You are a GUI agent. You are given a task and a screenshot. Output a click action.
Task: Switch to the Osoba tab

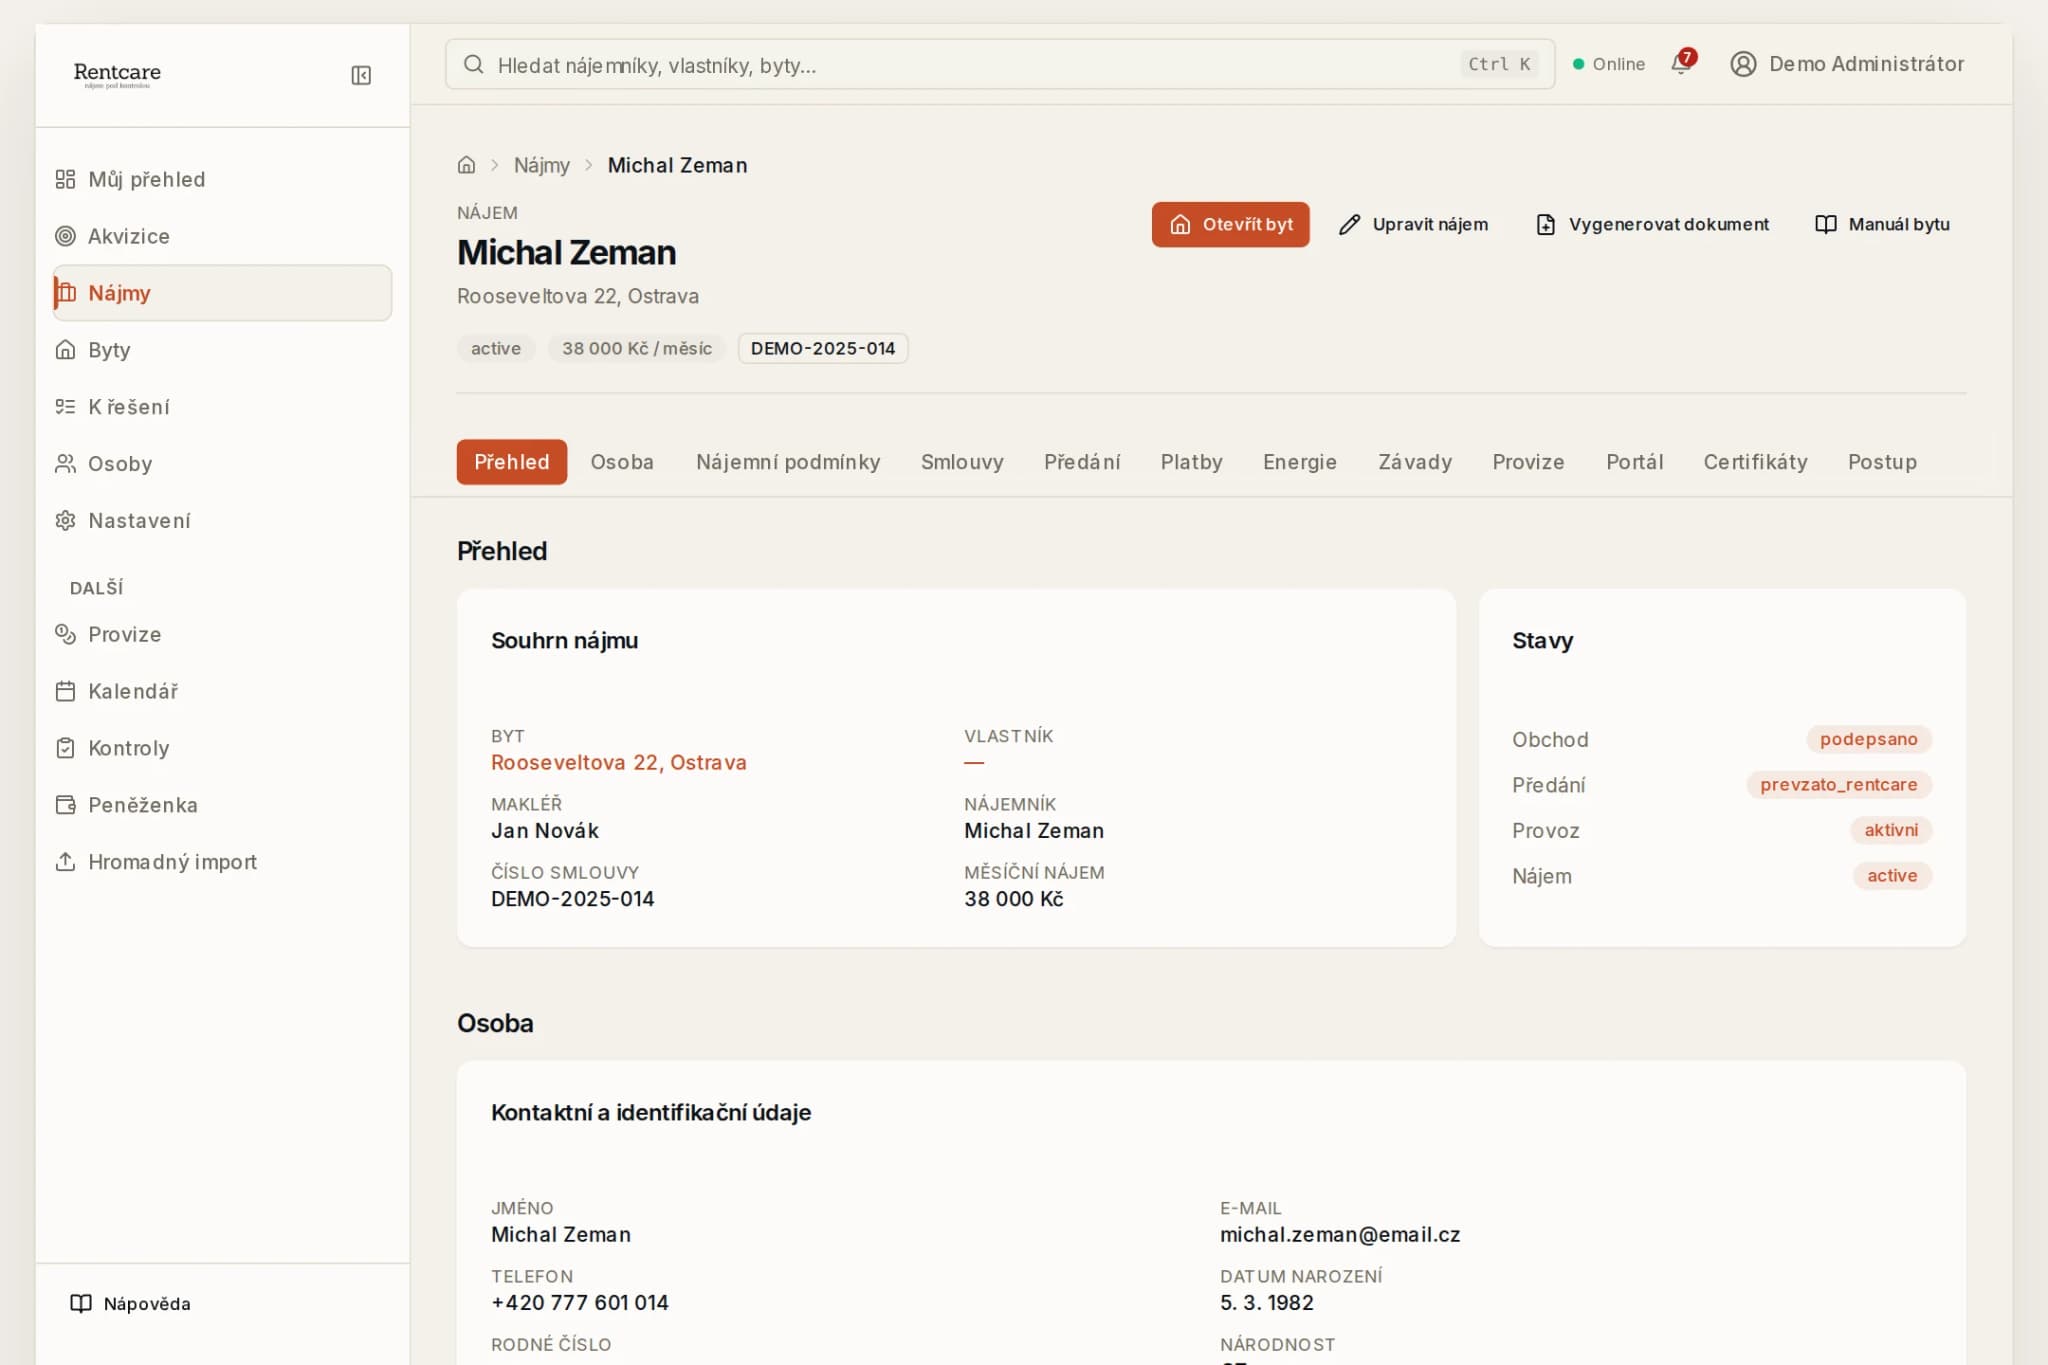click(622, 462)
